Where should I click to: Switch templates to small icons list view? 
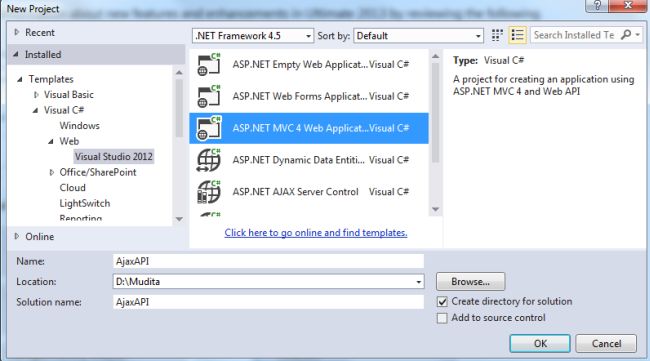[517, 35]
